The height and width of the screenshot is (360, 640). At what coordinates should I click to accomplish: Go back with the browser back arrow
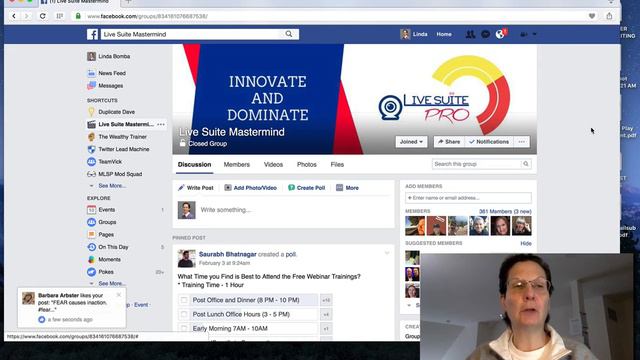click(14, 16)
